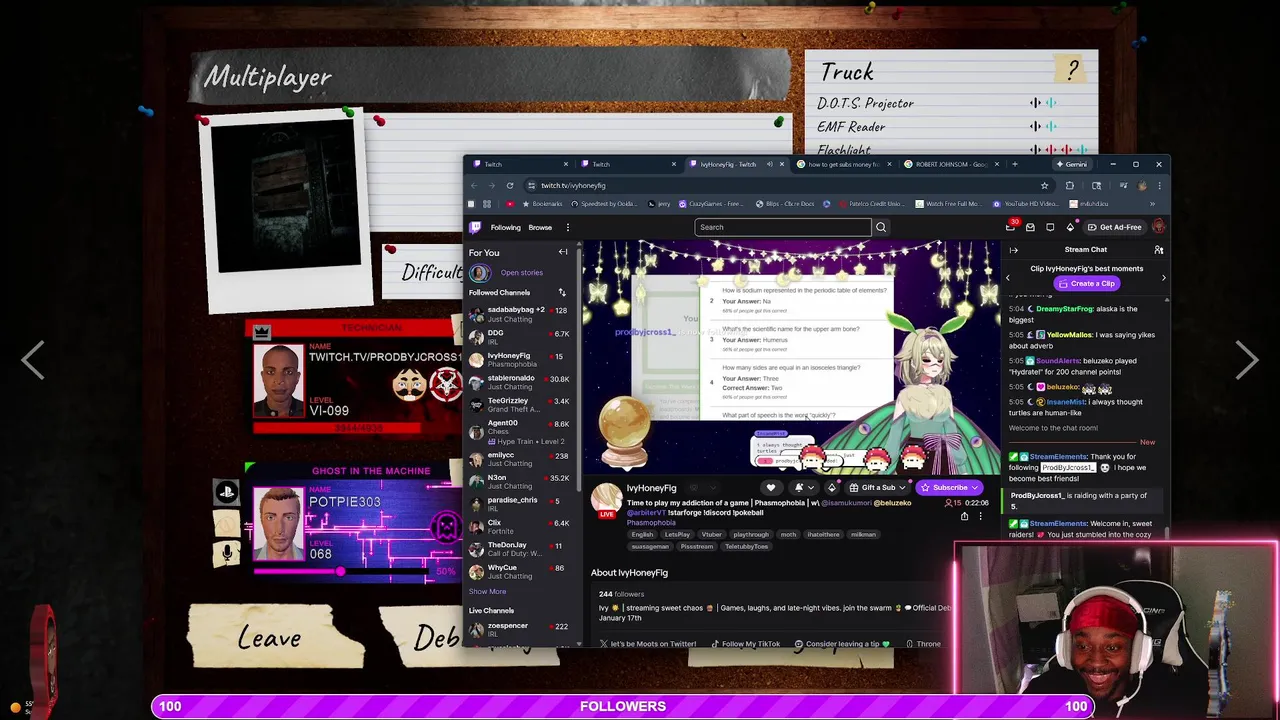Viewport: 1280px width, 720px height.
Task: Open the Phasmophobia category link
Action: click(651, 522)
